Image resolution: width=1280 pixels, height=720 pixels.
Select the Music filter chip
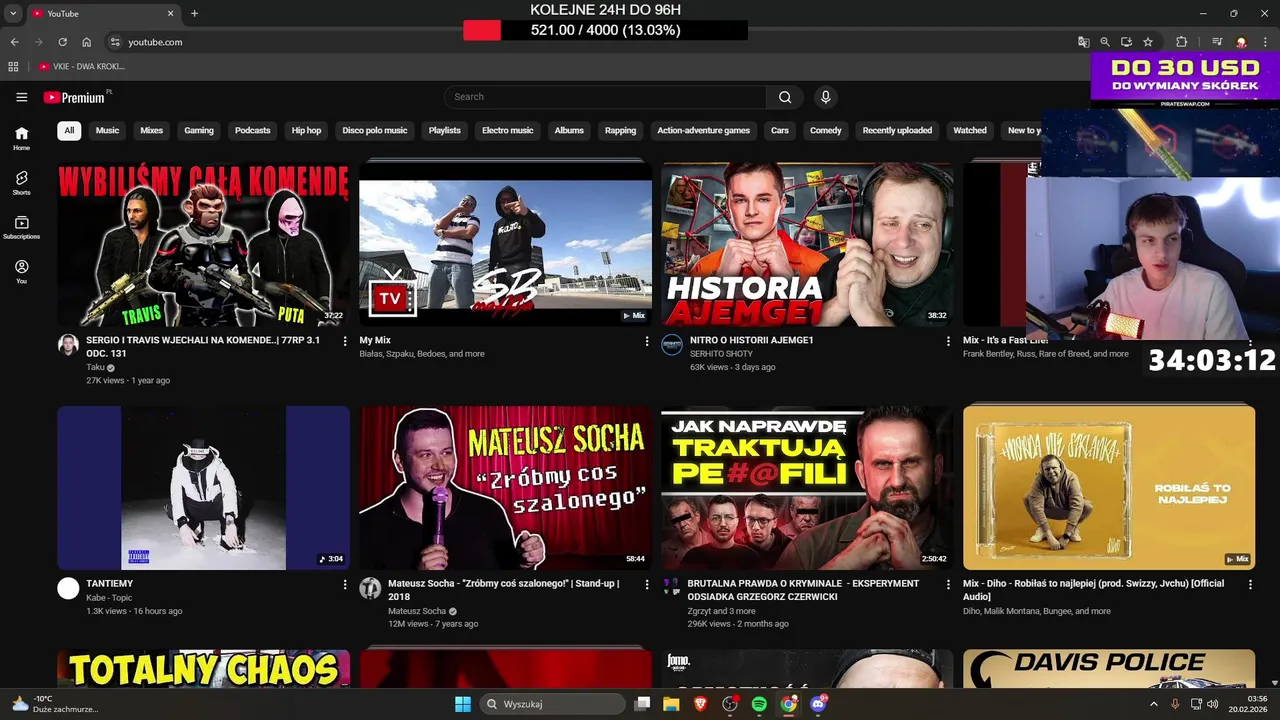click(x=107, y=130)
